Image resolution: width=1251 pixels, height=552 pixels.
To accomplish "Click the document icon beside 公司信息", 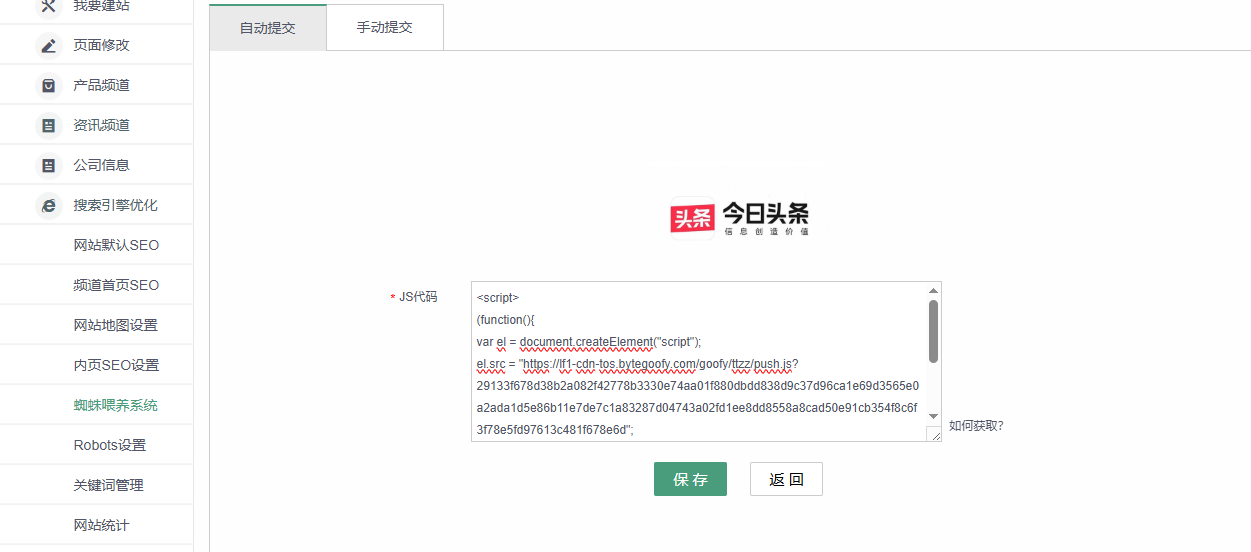I will [x=48, y=165].
